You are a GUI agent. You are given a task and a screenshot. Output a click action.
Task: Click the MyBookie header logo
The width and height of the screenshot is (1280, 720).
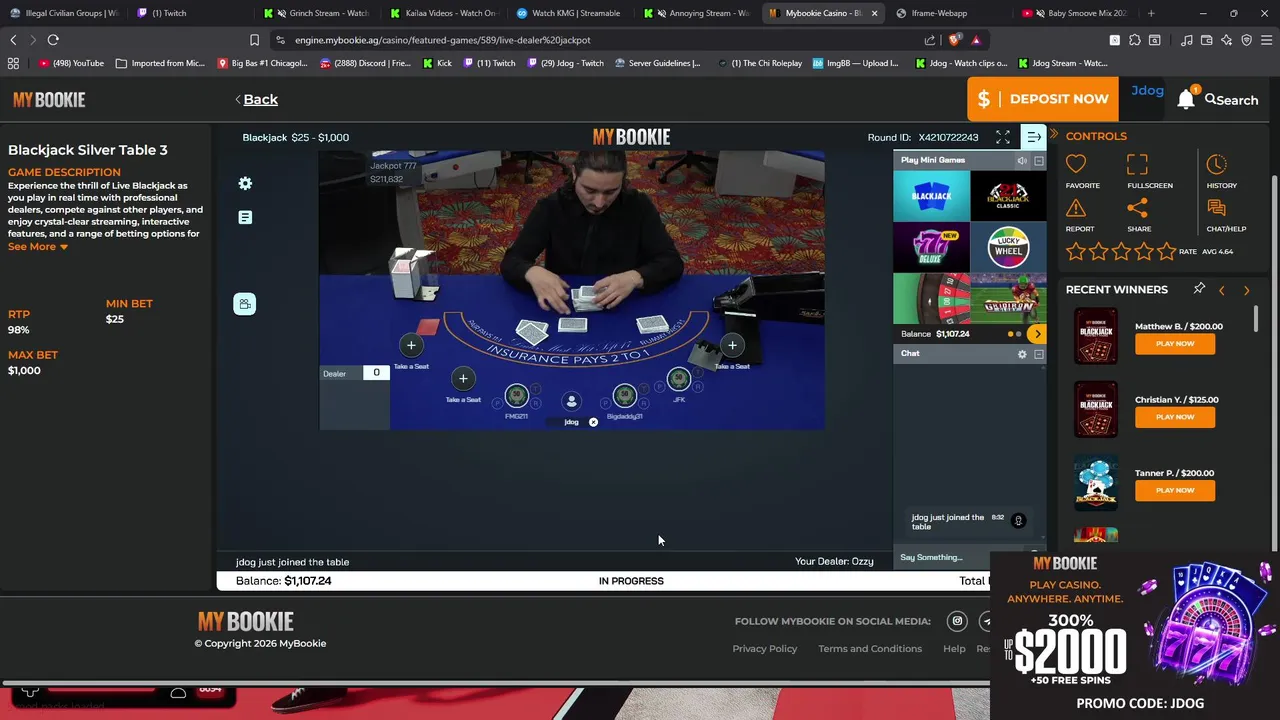(x=49, y=99)
